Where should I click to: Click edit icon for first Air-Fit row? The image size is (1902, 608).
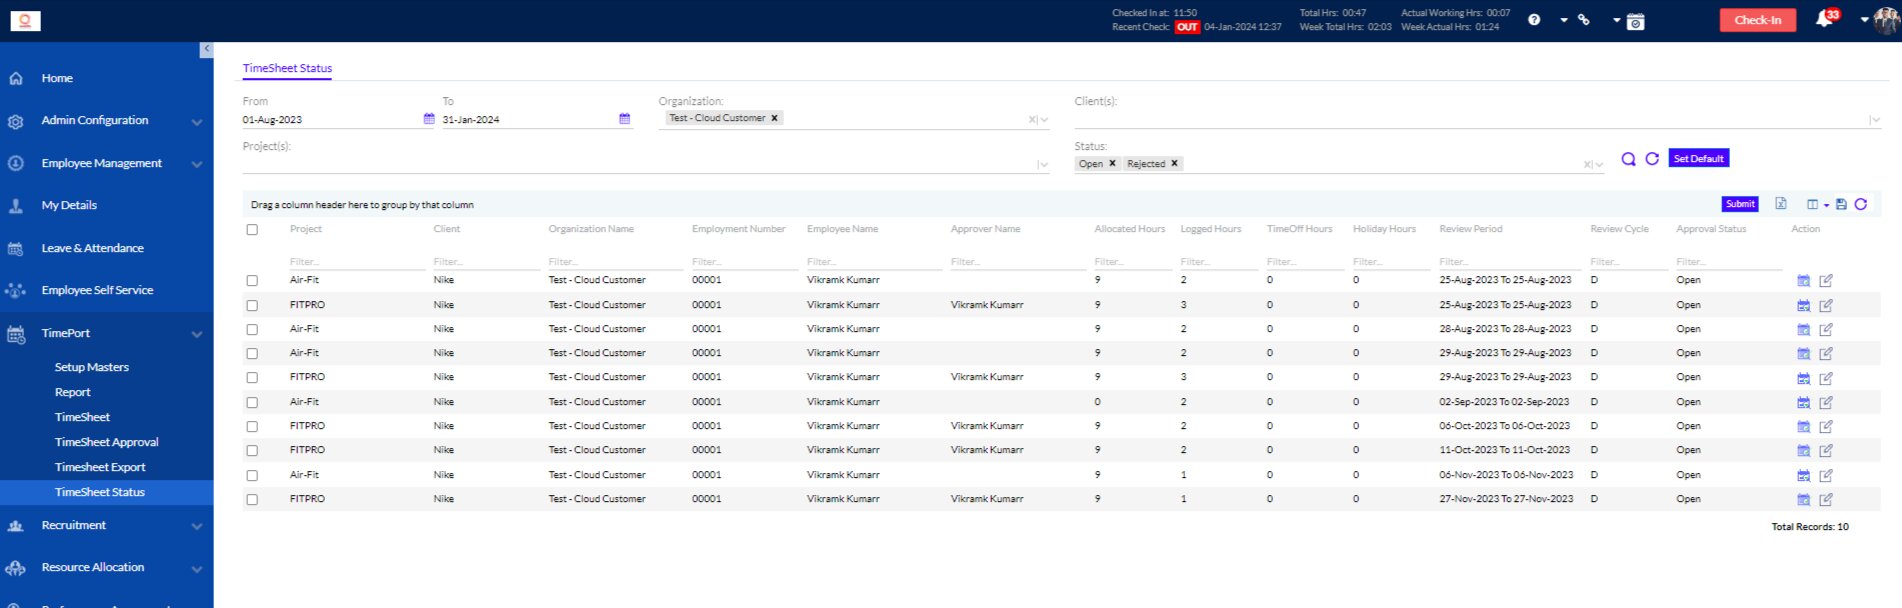tap(1826, 281)
